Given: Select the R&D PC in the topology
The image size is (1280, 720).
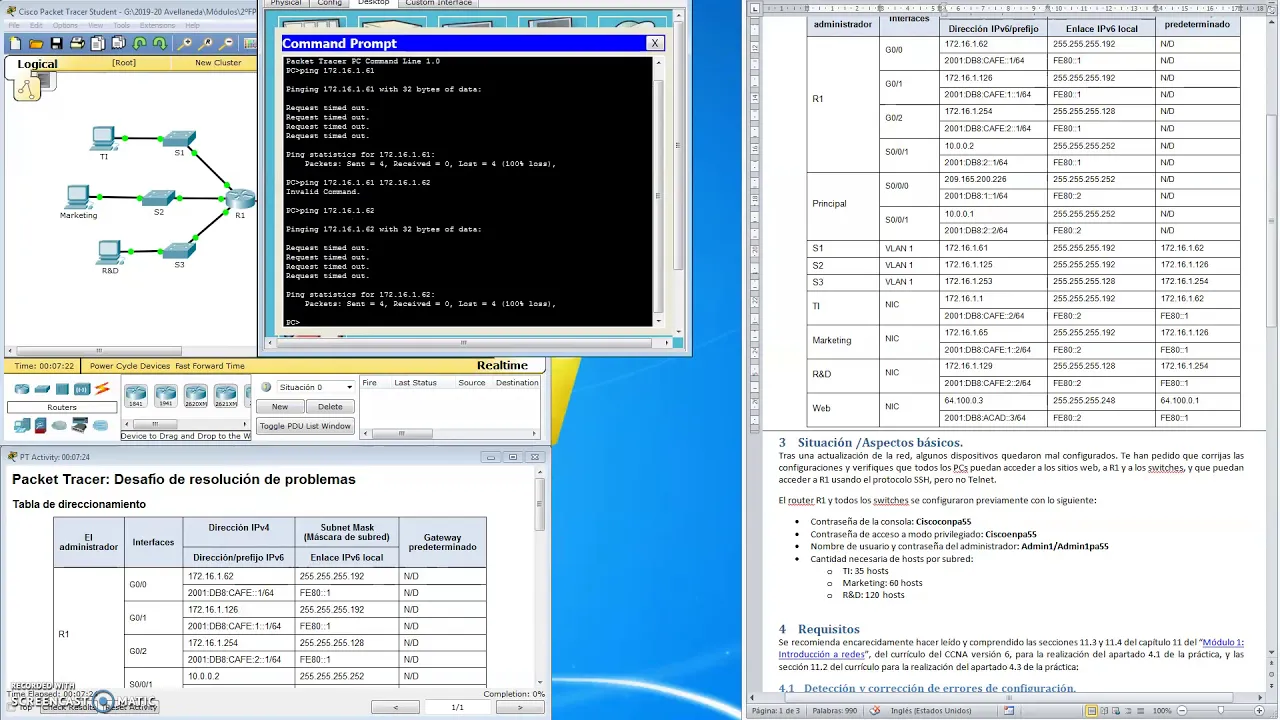Looking at the screenshot, I should pyautogui.click(x=110, y=251).
